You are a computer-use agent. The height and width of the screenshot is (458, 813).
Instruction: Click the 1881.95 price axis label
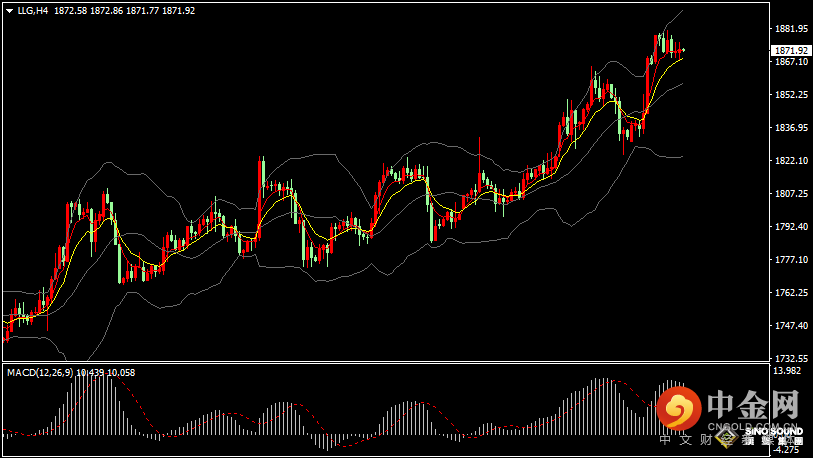[790, 29]
